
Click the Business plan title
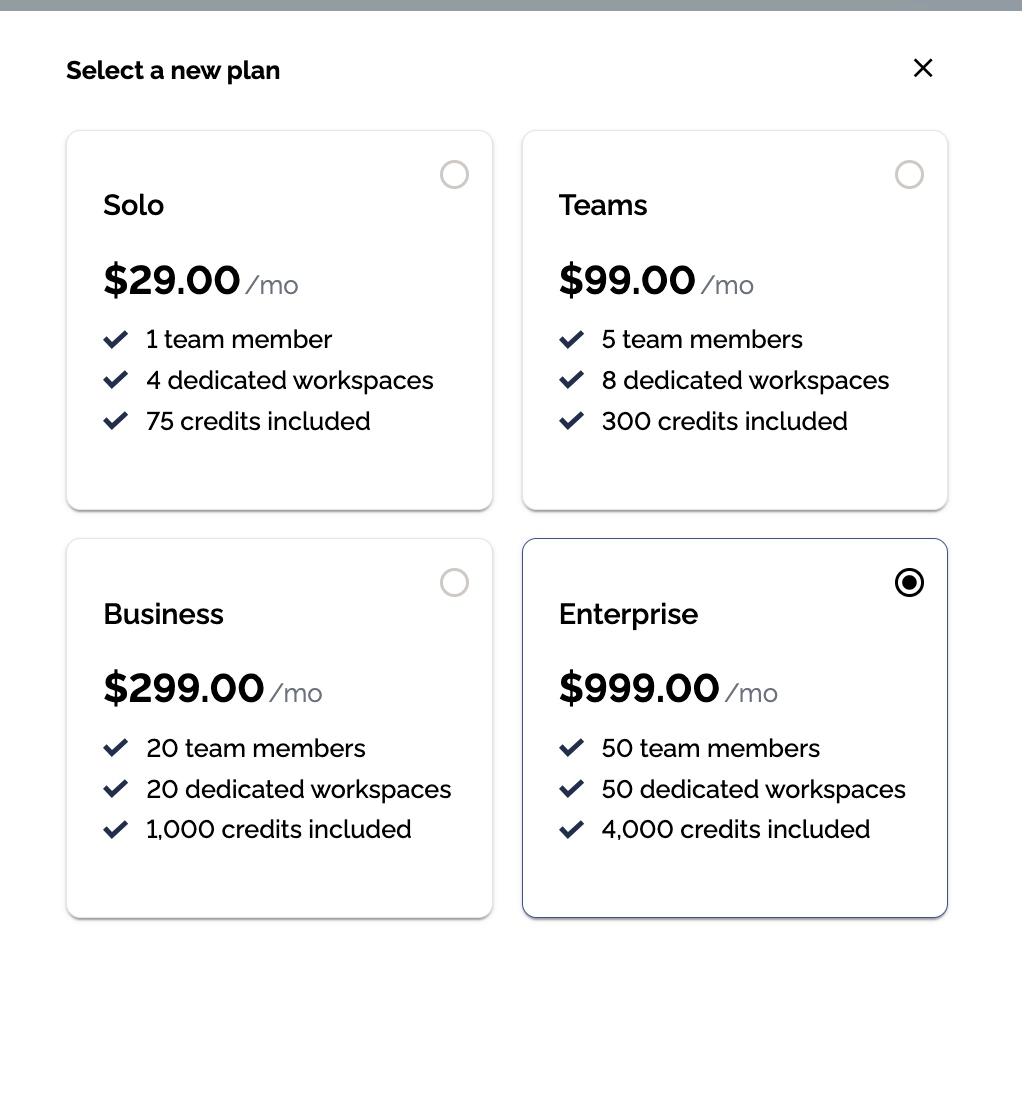(x=164, y=614)
